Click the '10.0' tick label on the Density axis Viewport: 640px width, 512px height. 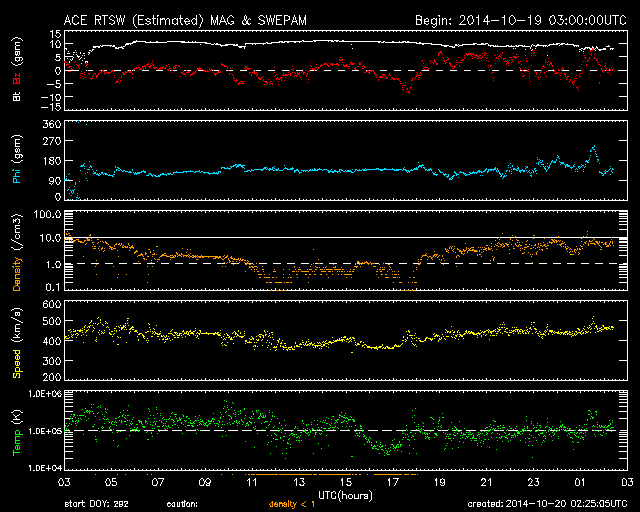click(x=50, y=238)
